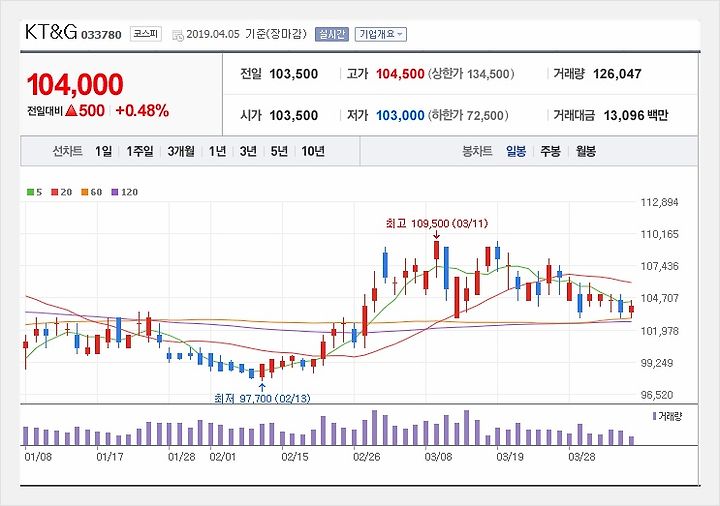The width and height of the screenshot is (720, 506).
Task: Click the 거래대금 13,096 백만 value
Action: 636,115
